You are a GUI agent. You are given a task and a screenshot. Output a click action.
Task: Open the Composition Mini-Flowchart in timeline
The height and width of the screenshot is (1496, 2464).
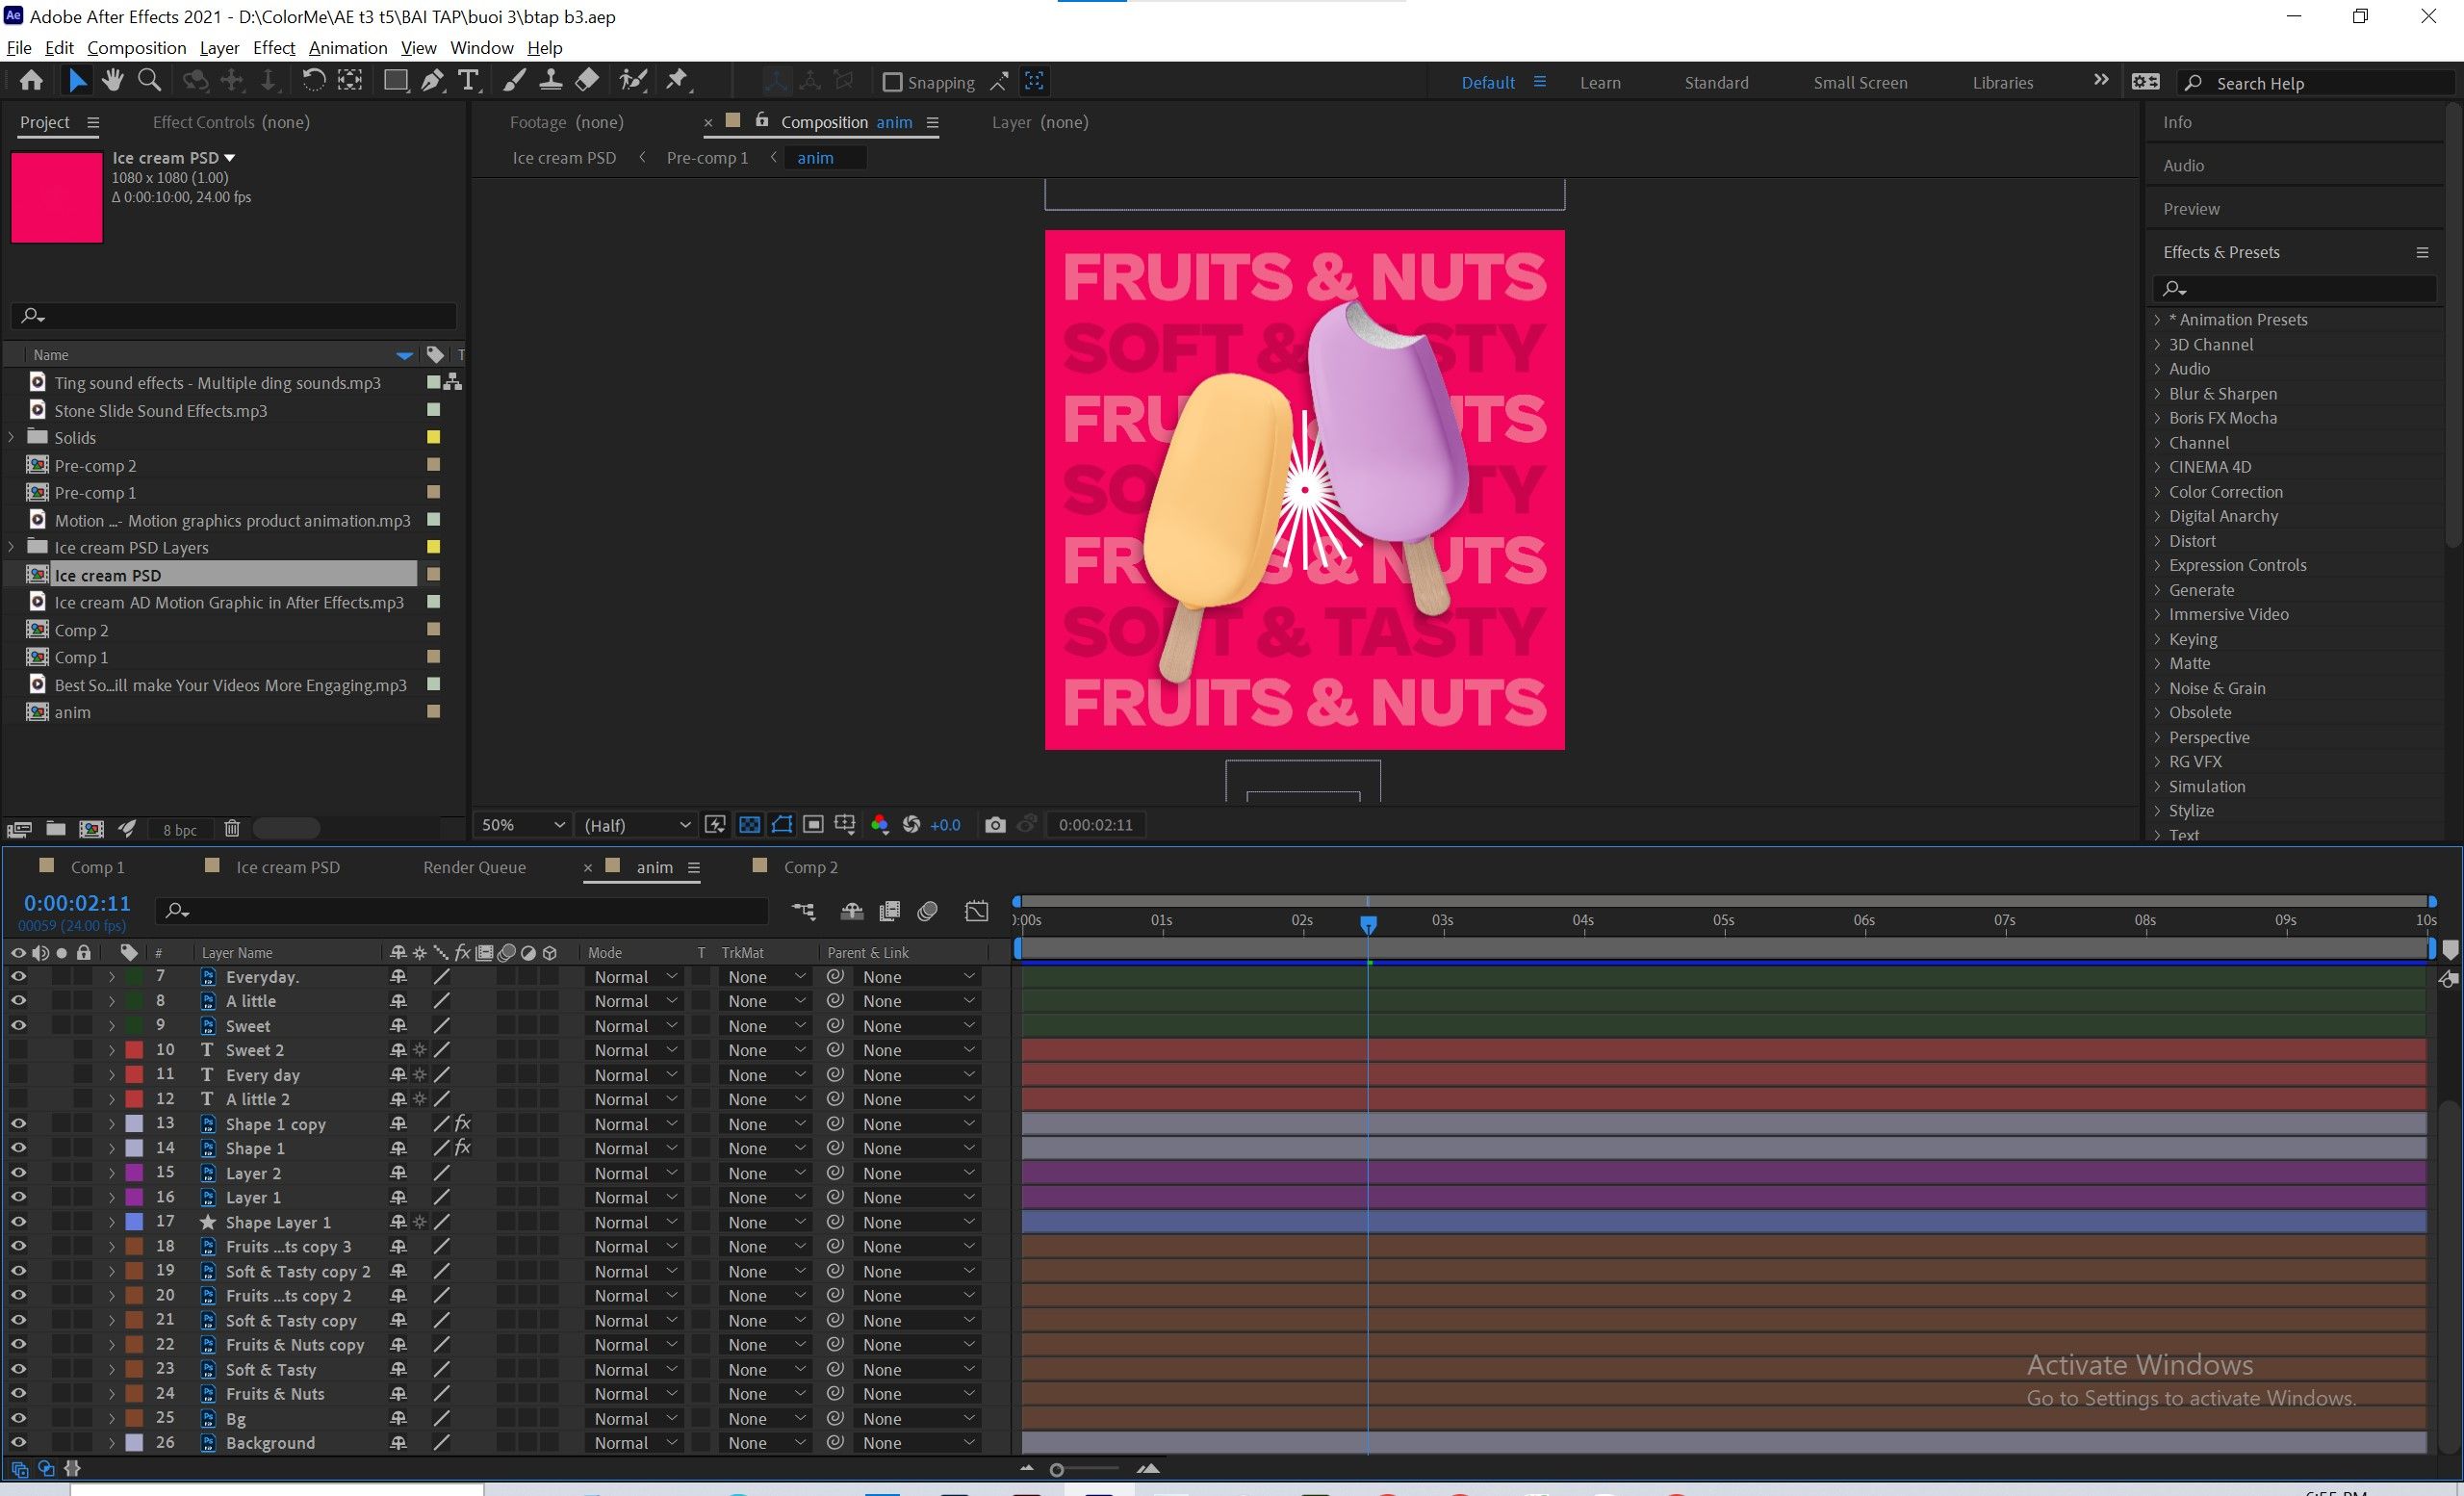[803, 911]
